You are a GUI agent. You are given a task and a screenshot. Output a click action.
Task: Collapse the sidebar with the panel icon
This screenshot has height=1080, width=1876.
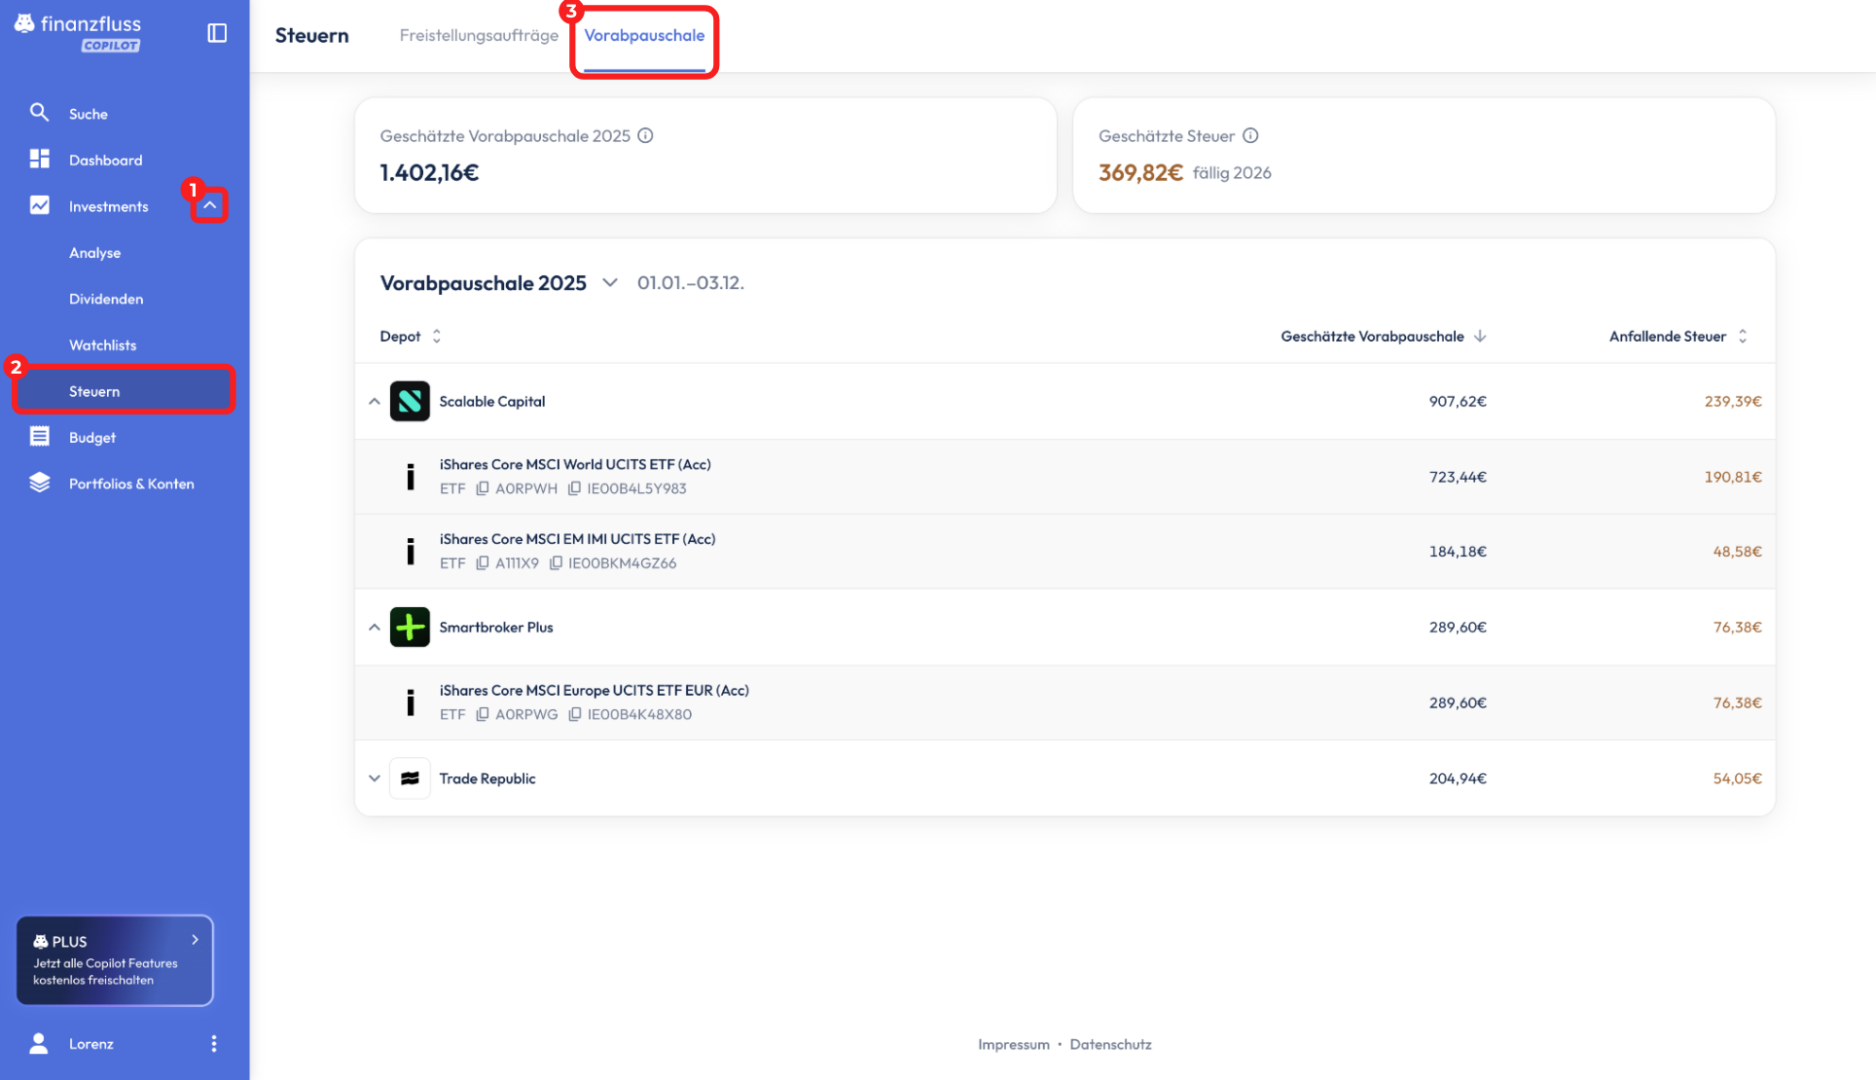(217, 33)
